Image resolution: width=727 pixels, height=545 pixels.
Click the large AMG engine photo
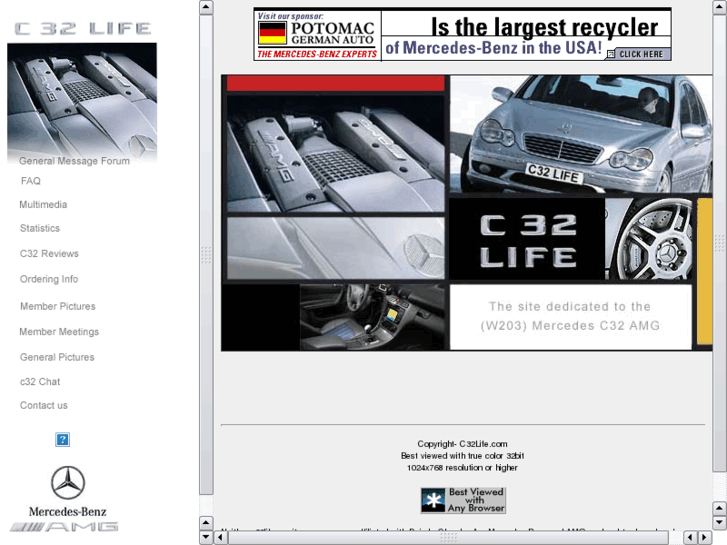click(336, 153)
